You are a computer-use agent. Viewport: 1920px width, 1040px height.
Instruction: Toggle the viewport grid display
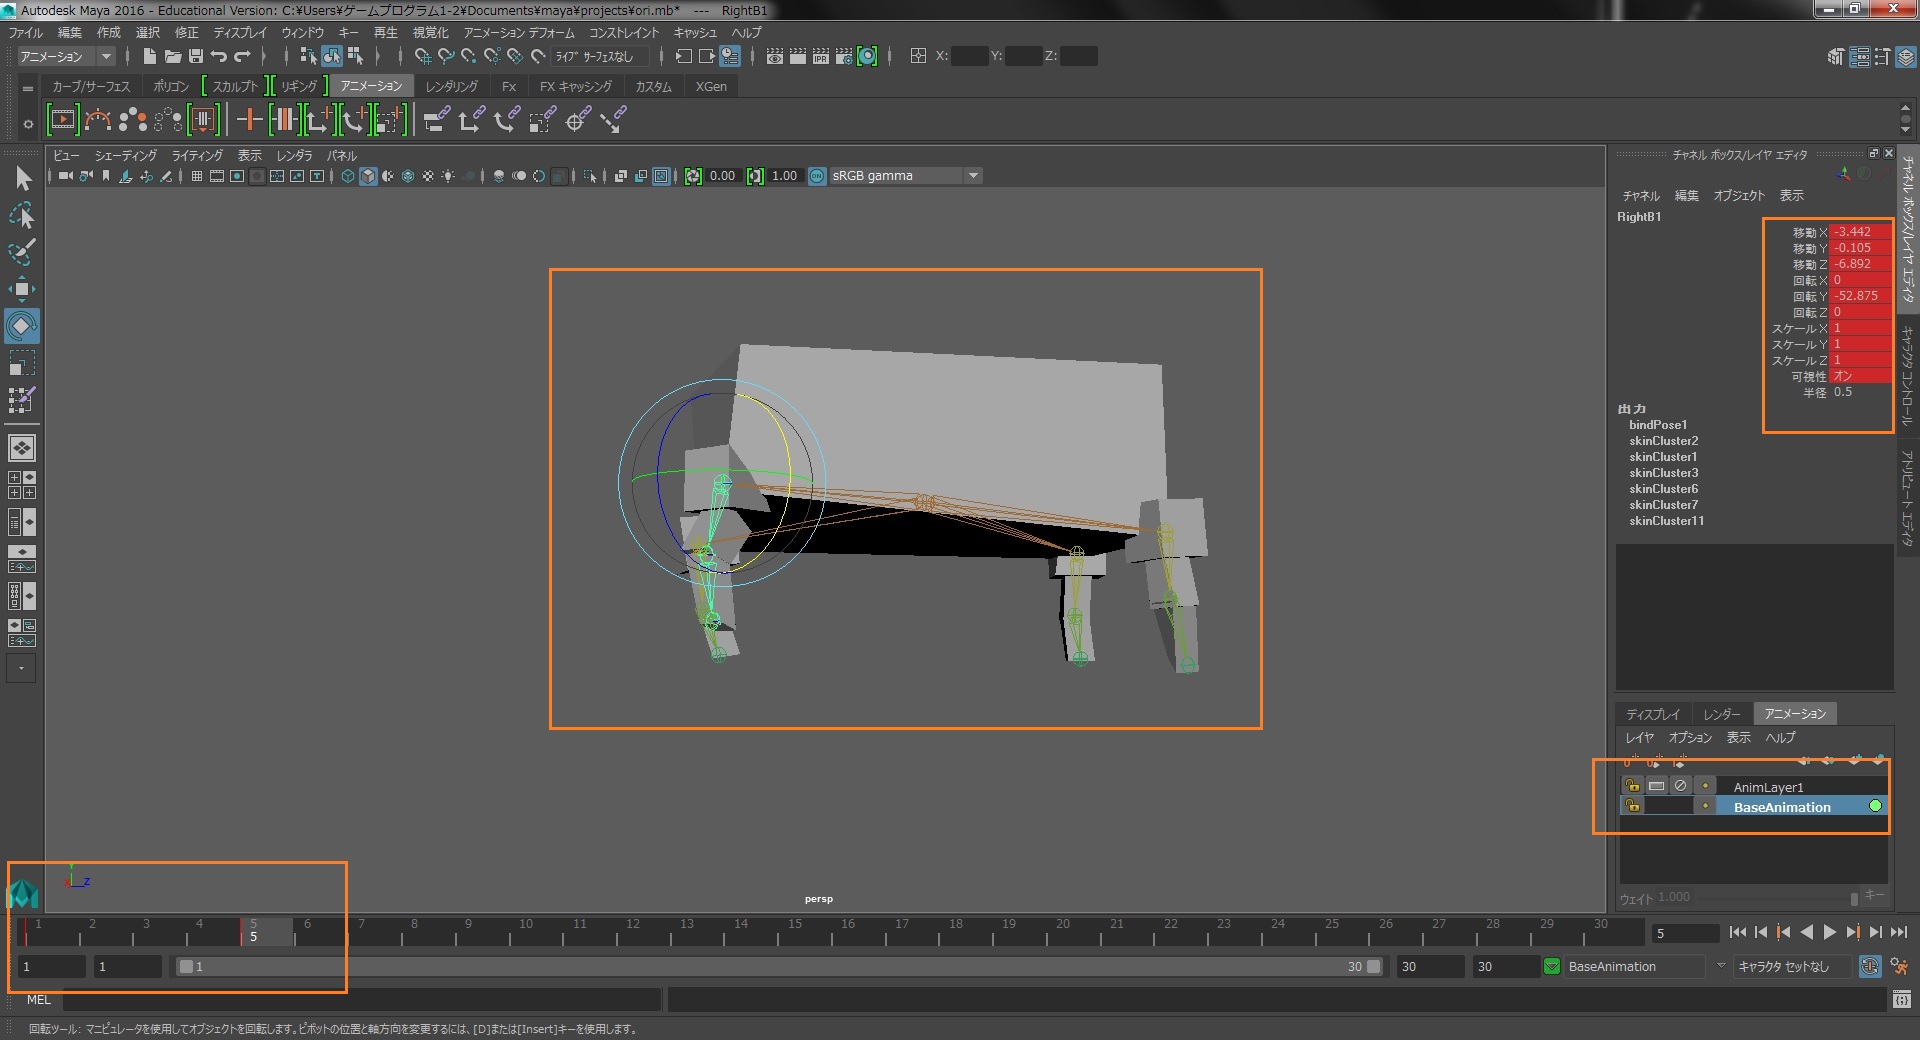click(x=196, y=176)
